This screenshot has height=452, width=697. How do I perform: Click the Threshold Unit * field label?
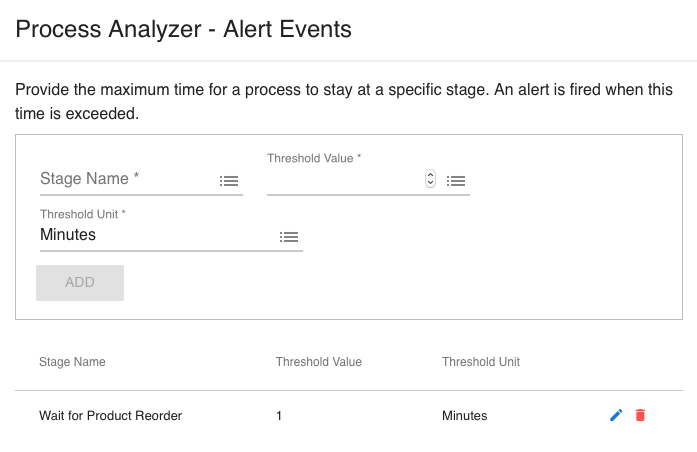(x=83, y=214)
